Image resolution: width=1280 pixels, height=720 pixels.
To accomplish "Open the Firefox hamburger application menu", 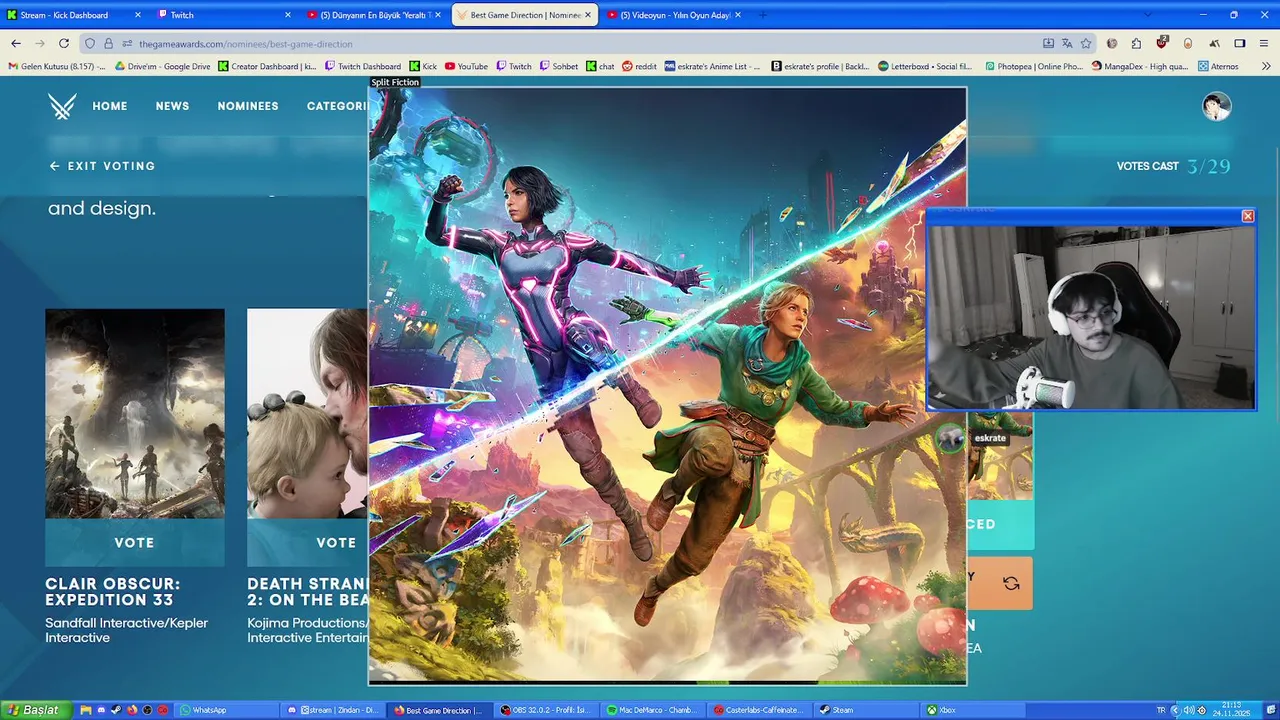I will point(1265,44).
